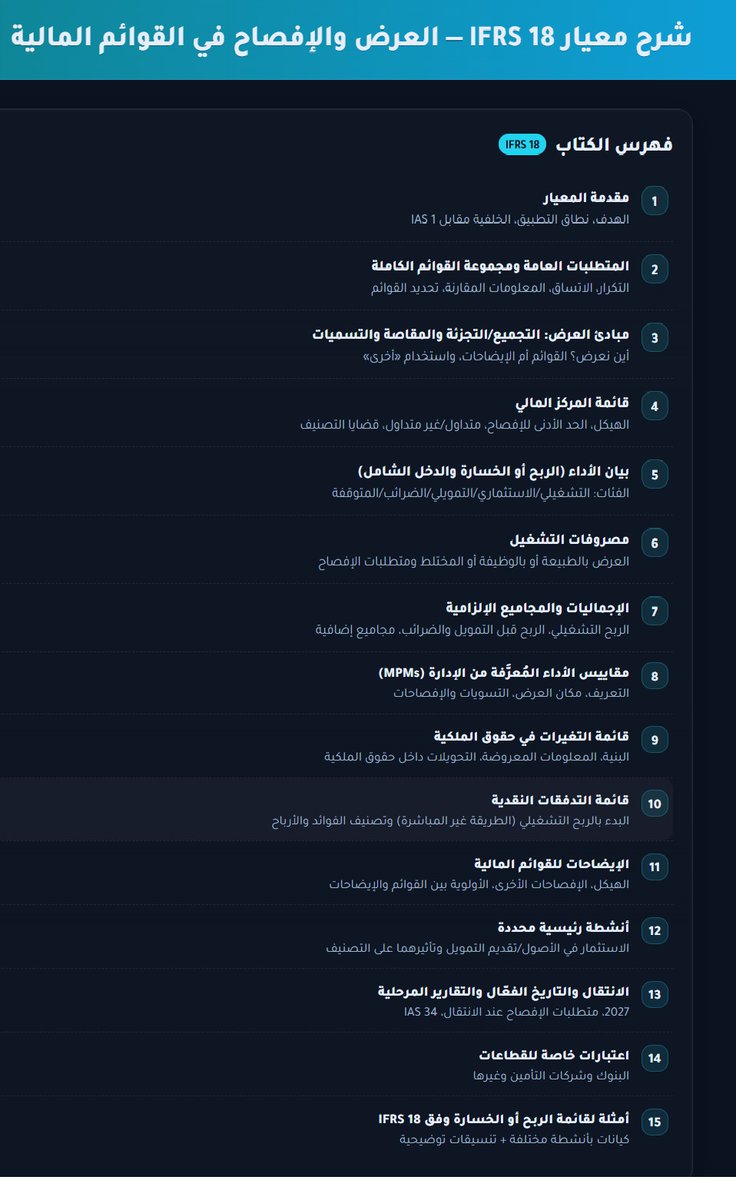
Task: Go to chapter 15 أمثلة لقائمة الربح أو الخسارة
Action: pos(504,1119)
